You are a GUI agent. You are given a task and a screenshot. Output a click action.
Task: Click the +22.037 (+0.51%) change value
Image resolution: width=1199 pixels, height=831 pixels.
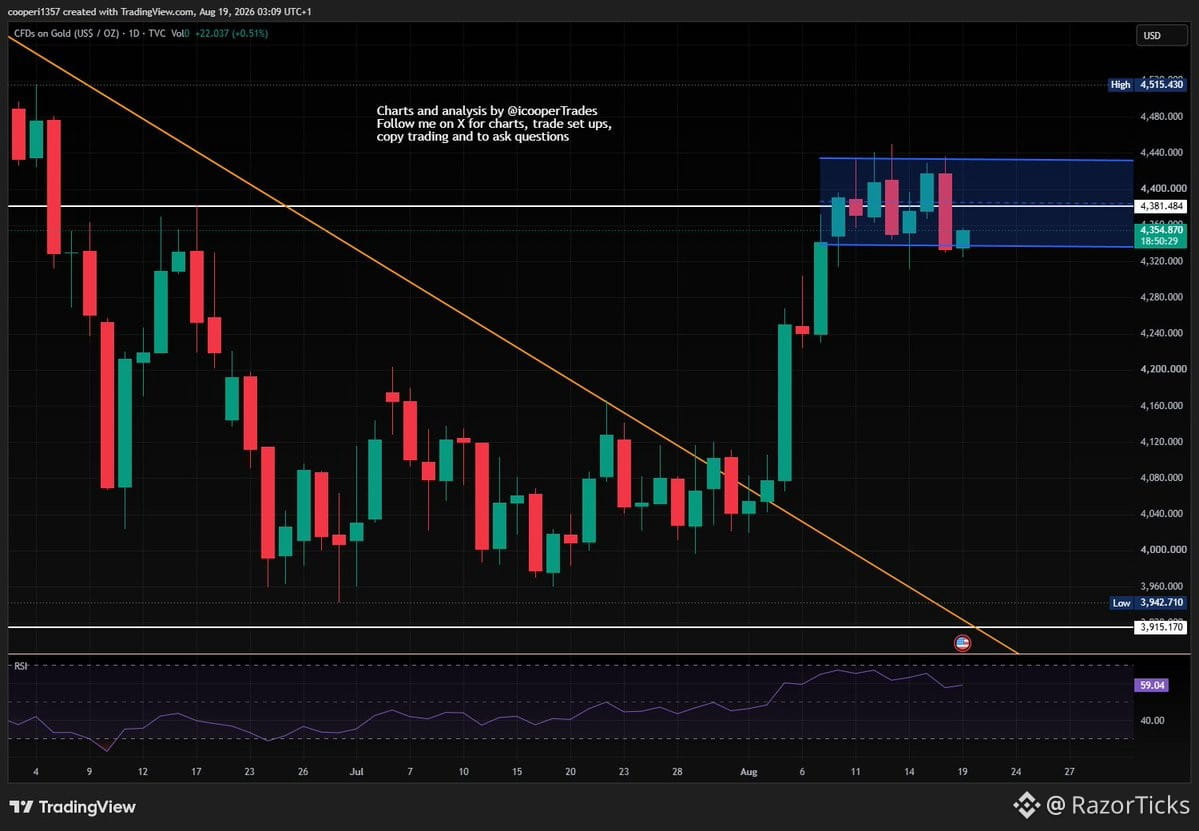click(232, 34)
